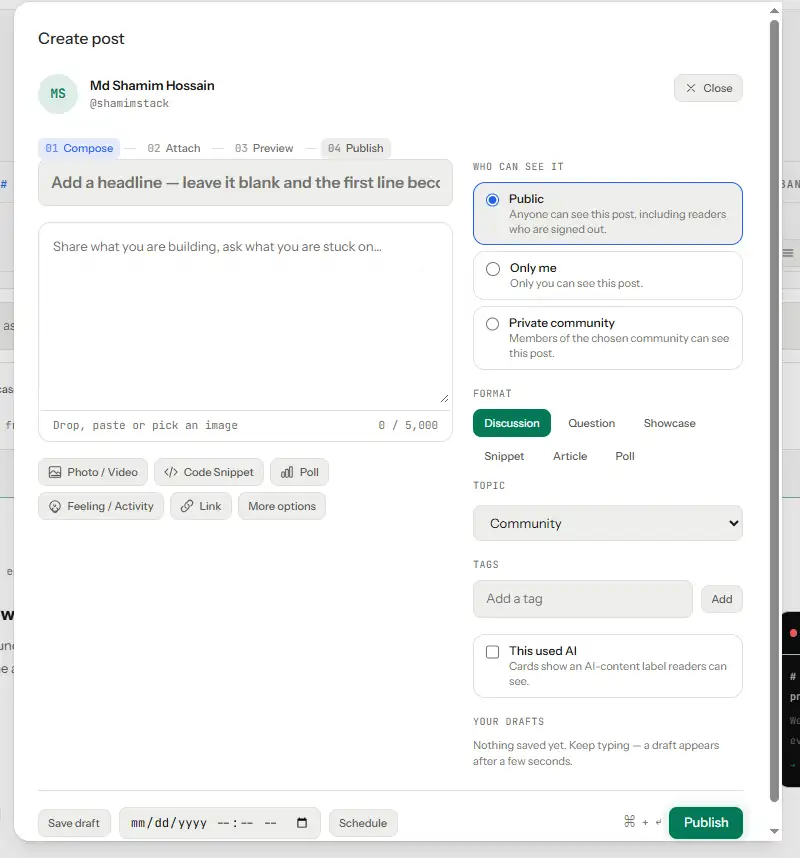Viewport: 800px width, 858px height.
Task: Click the @shamimstack username
Action: coord(129,103)
